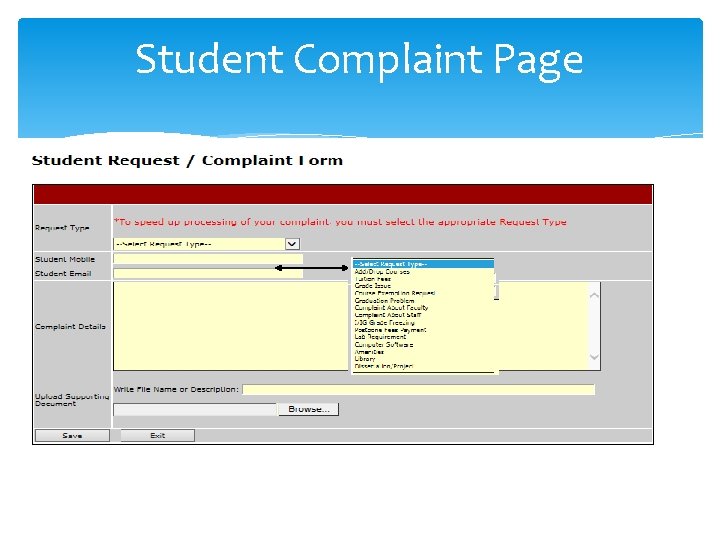This screenshot has width=720, height=540.
Task: Click the Browse button
Action: [x=309, y=409]
